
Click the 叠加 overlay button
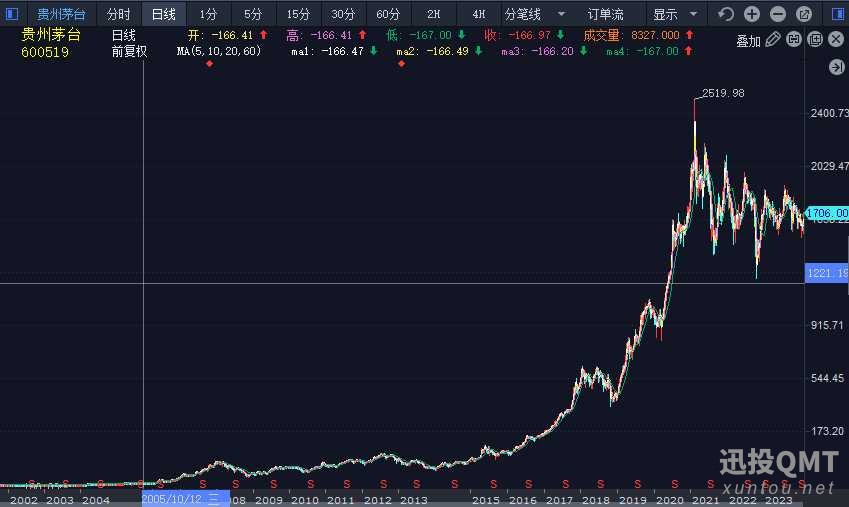point(748,41)
